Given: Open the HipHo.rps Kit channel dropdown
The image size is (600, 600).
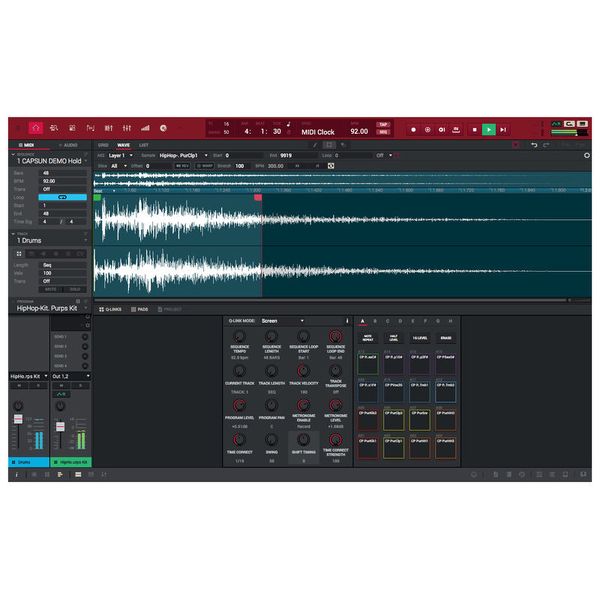Looking at the screenshot, I should pyautogui.click(x=29, y=376).
